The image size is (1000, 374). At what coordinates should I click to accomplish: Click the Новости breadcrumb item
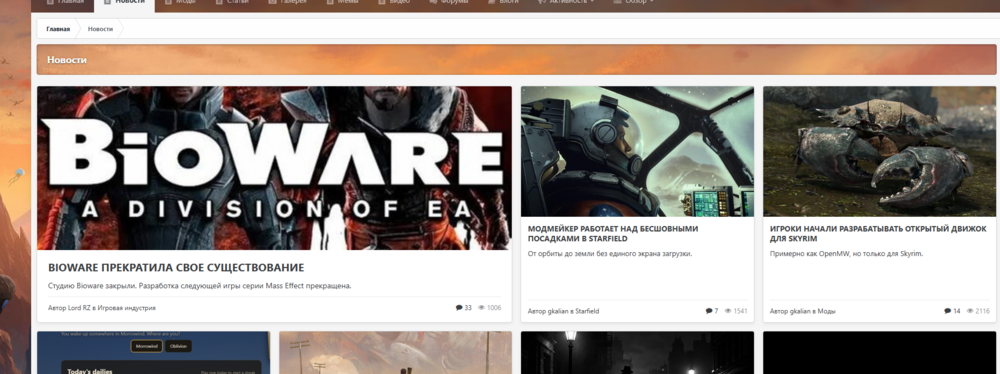coord(100,29)
